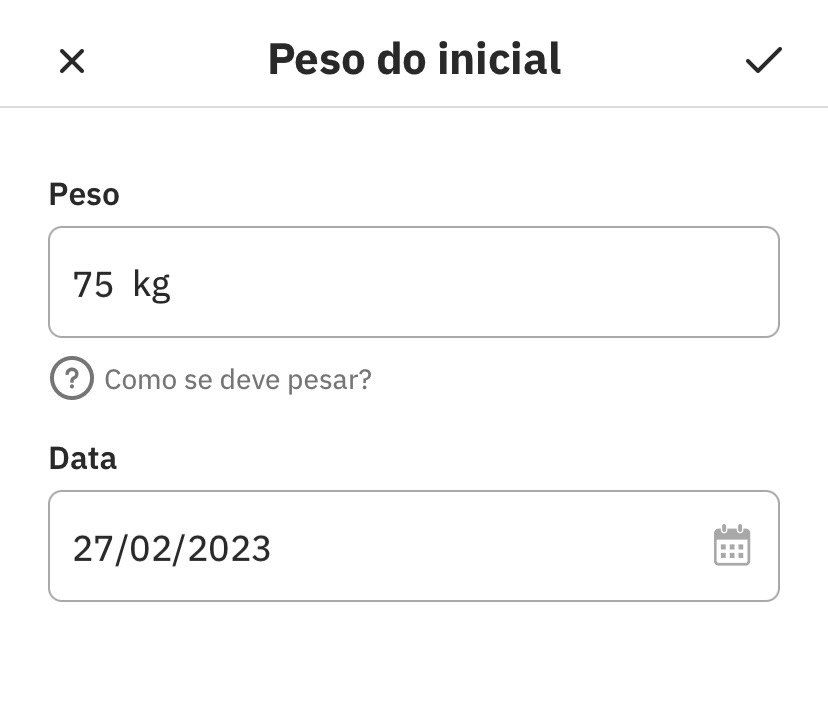Show the date picker from the calendar glyph
This screenshot has width=828, height=722.
732,545
